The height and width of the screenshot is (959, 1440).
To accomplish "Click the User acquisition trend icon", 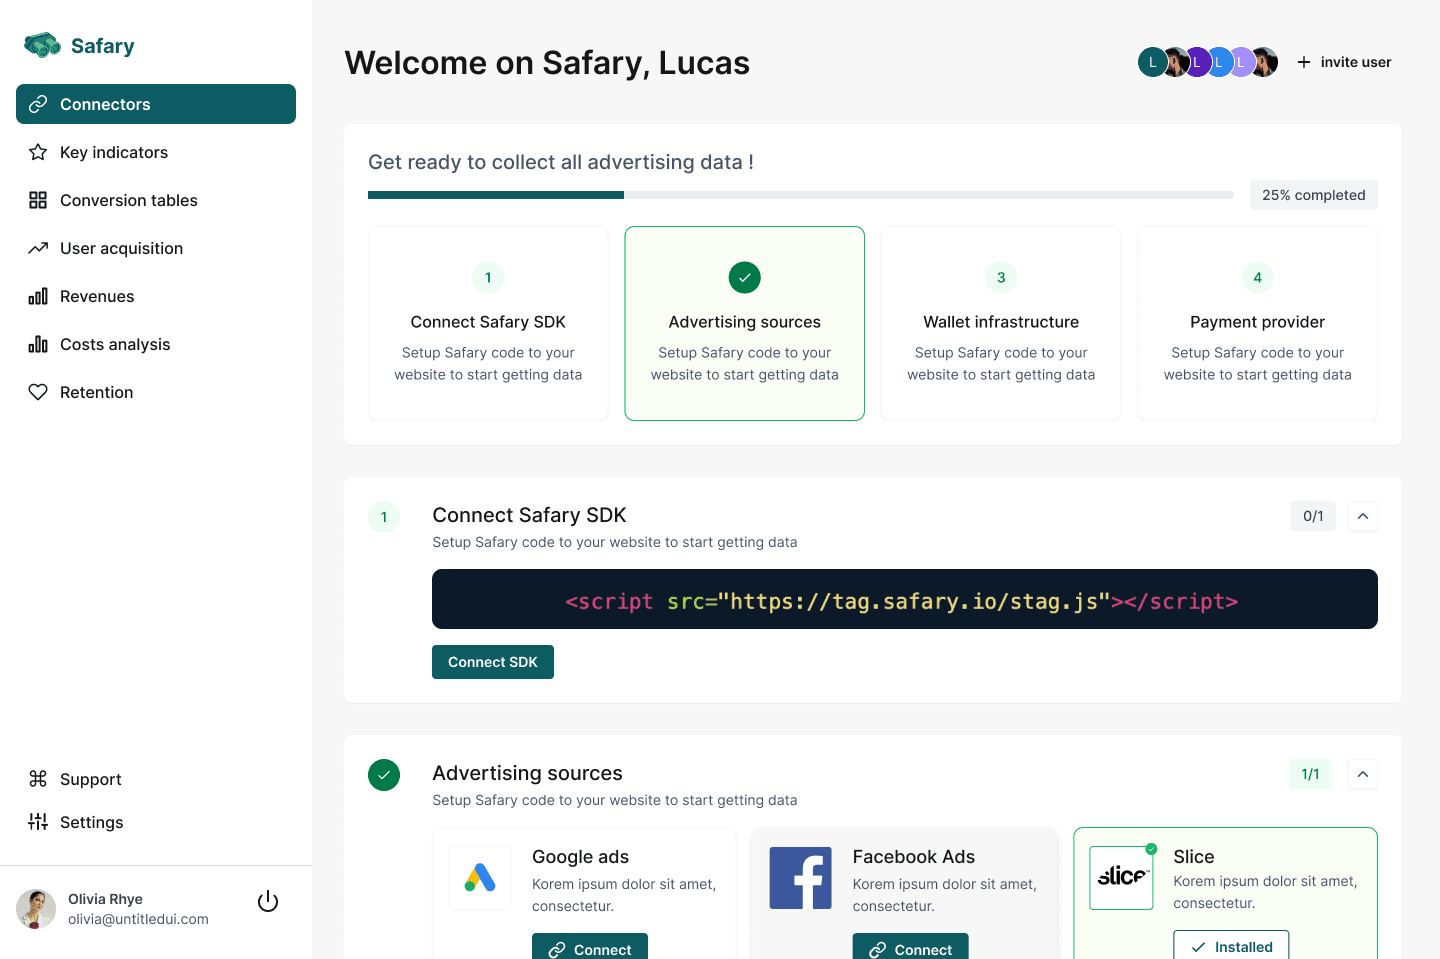I will tap(38, 248).
